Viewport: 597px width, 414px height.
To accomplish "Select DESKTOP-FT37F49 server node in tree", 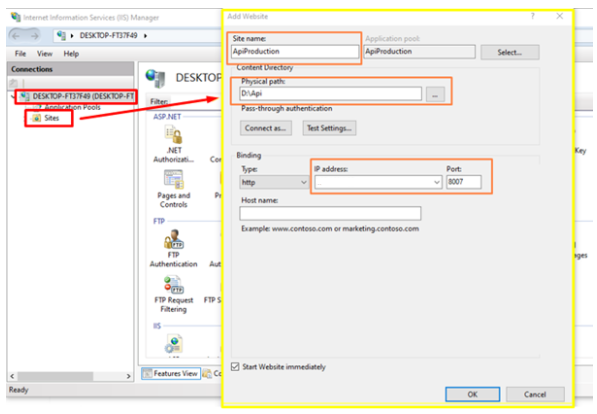I will [83, 96].
